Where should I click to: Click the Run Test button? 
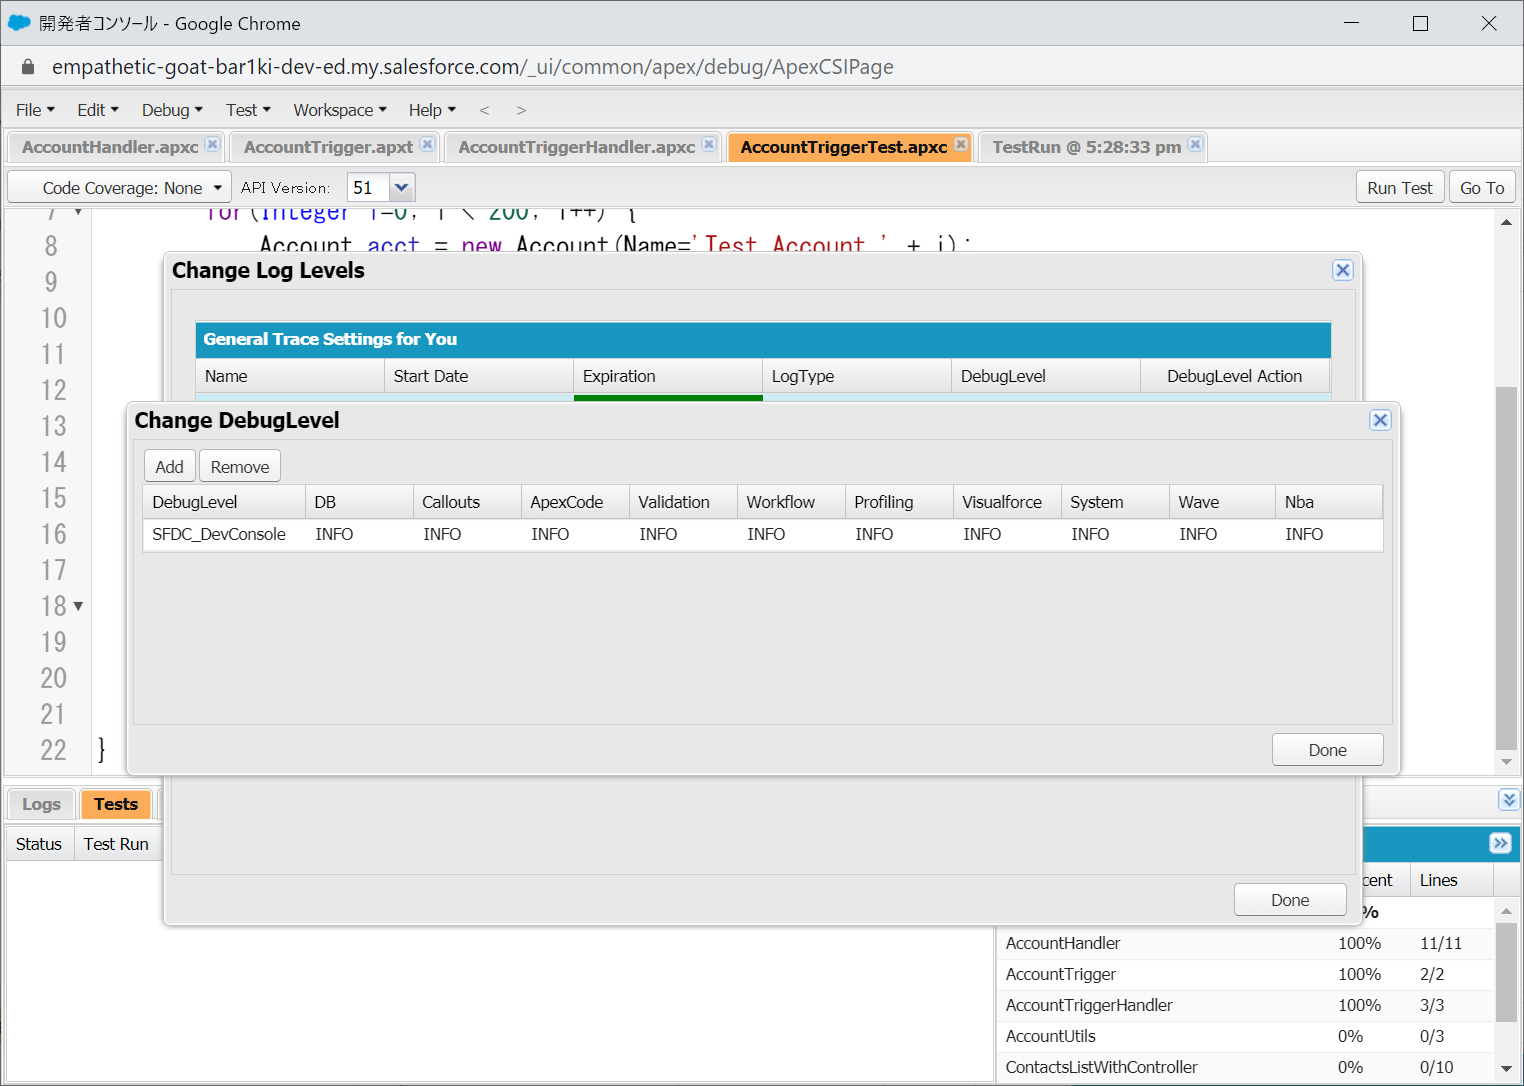pos(1400,188)
